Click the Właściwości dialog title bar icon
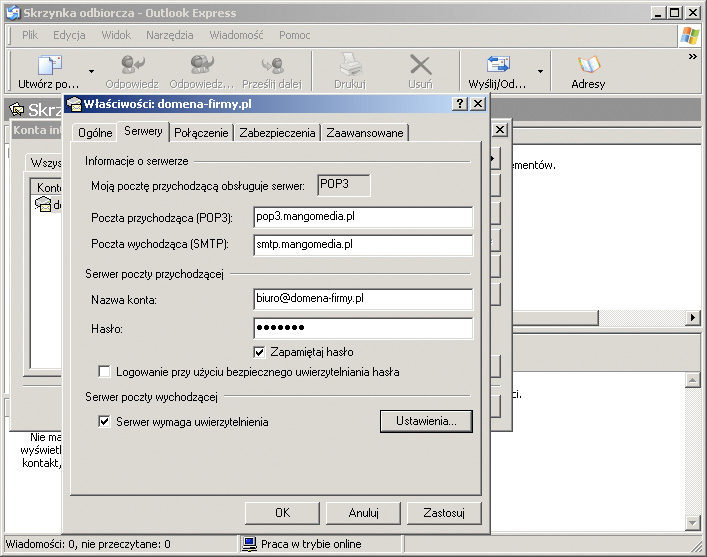The width and height of the screenshot is (707, 557). tap(74, 104)
